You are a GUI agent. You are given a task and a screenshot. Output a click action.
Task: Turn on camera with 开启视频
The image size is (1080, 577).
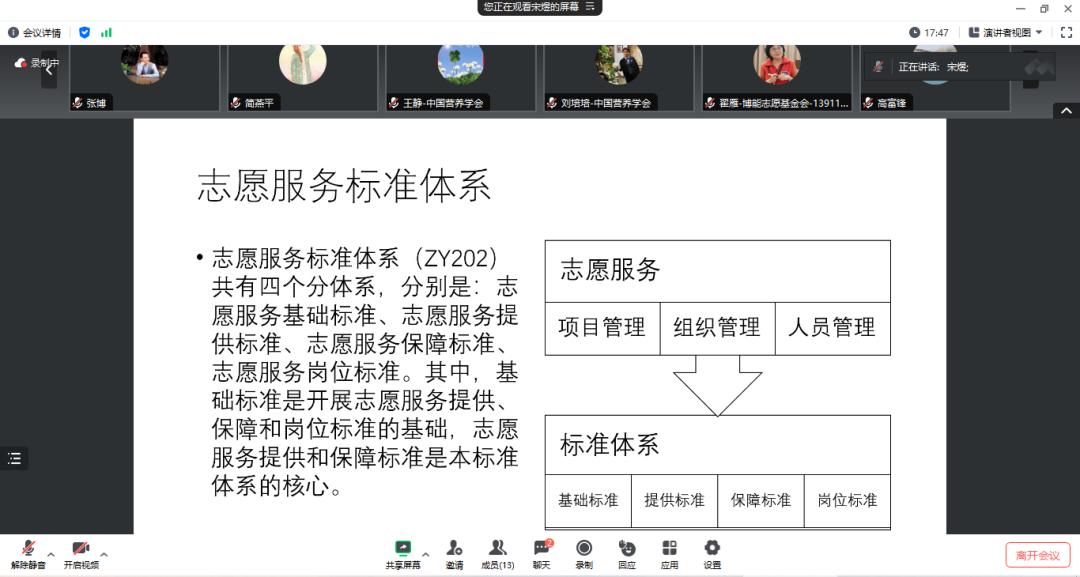tap(81, 551)
